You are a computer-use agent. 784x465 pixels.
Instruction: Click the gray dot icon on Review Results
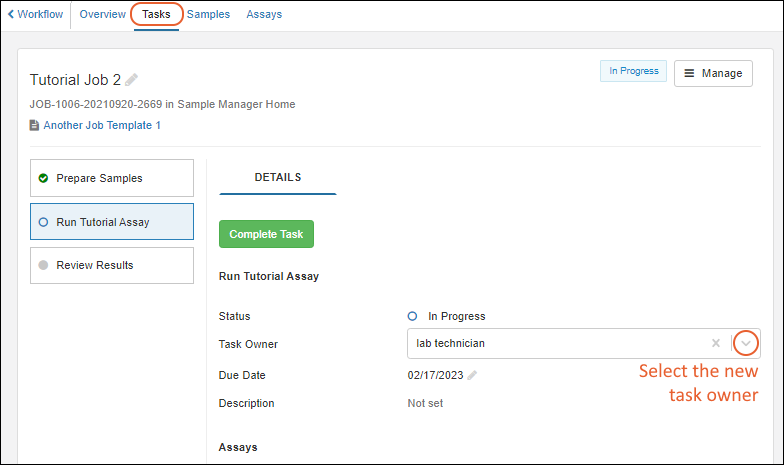tap(43, 266)
